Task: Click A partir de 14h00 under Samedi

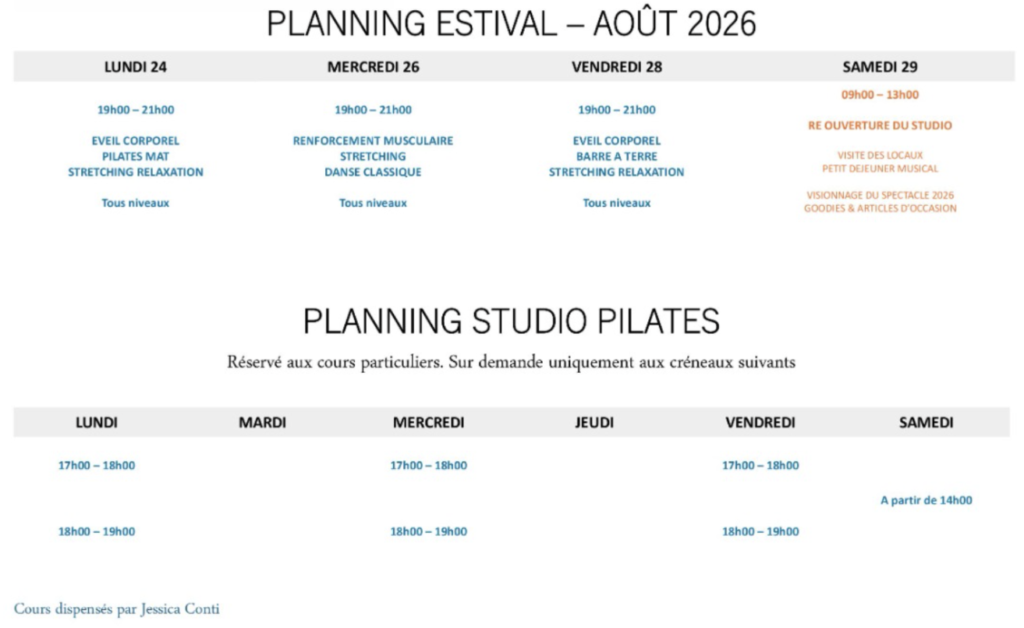Action: [926, 500]
